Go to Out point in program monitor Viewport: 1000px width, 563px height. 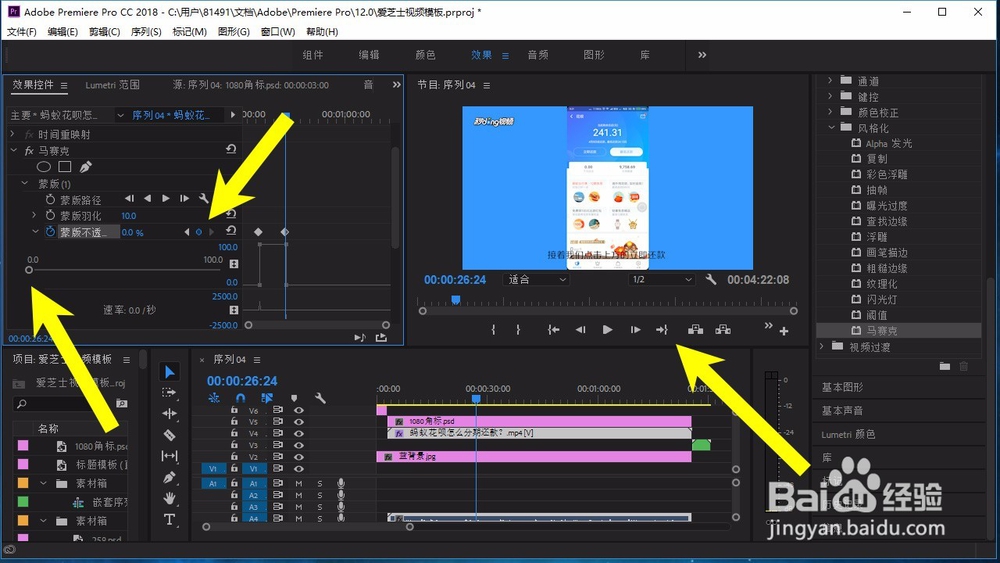pyautogui.click(x=661, y=330)
